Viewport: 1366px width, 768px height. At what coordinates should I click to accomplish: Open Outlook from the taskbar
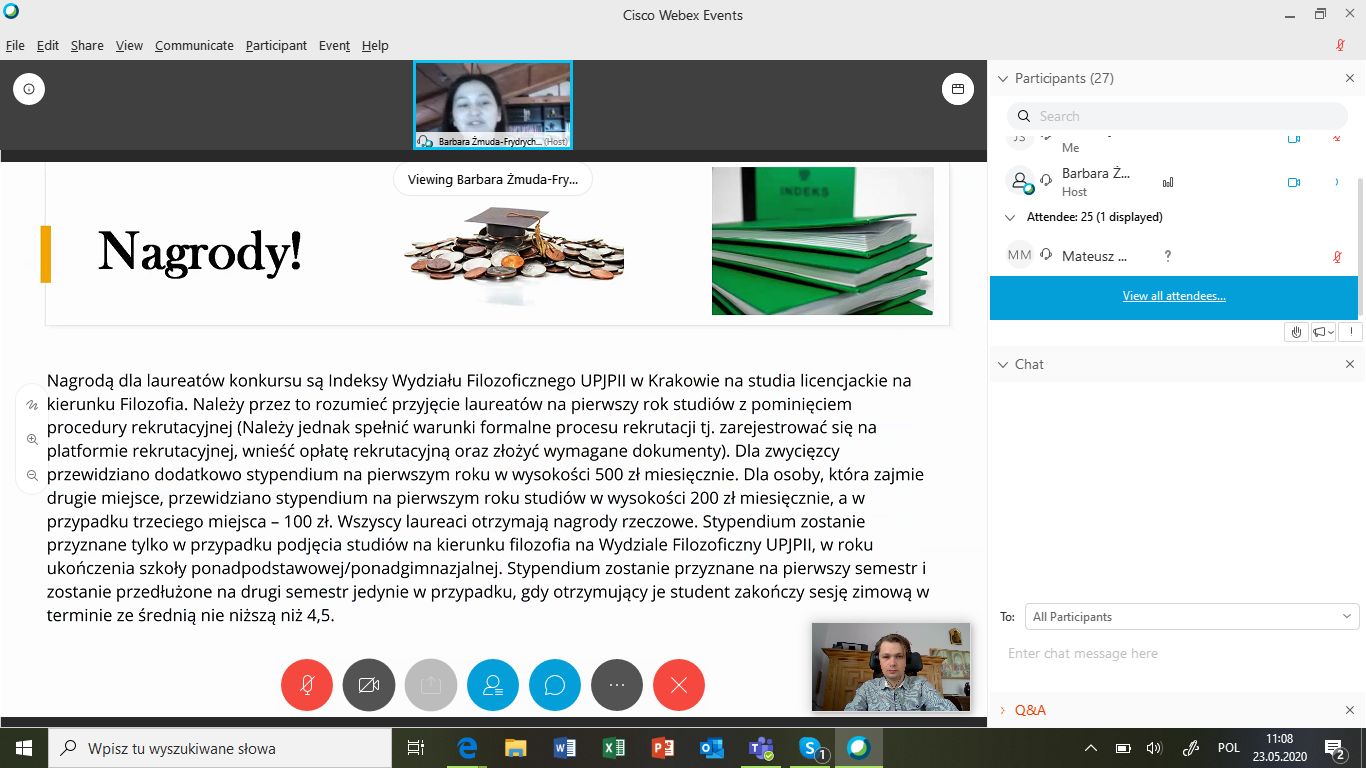click(711, 748)
